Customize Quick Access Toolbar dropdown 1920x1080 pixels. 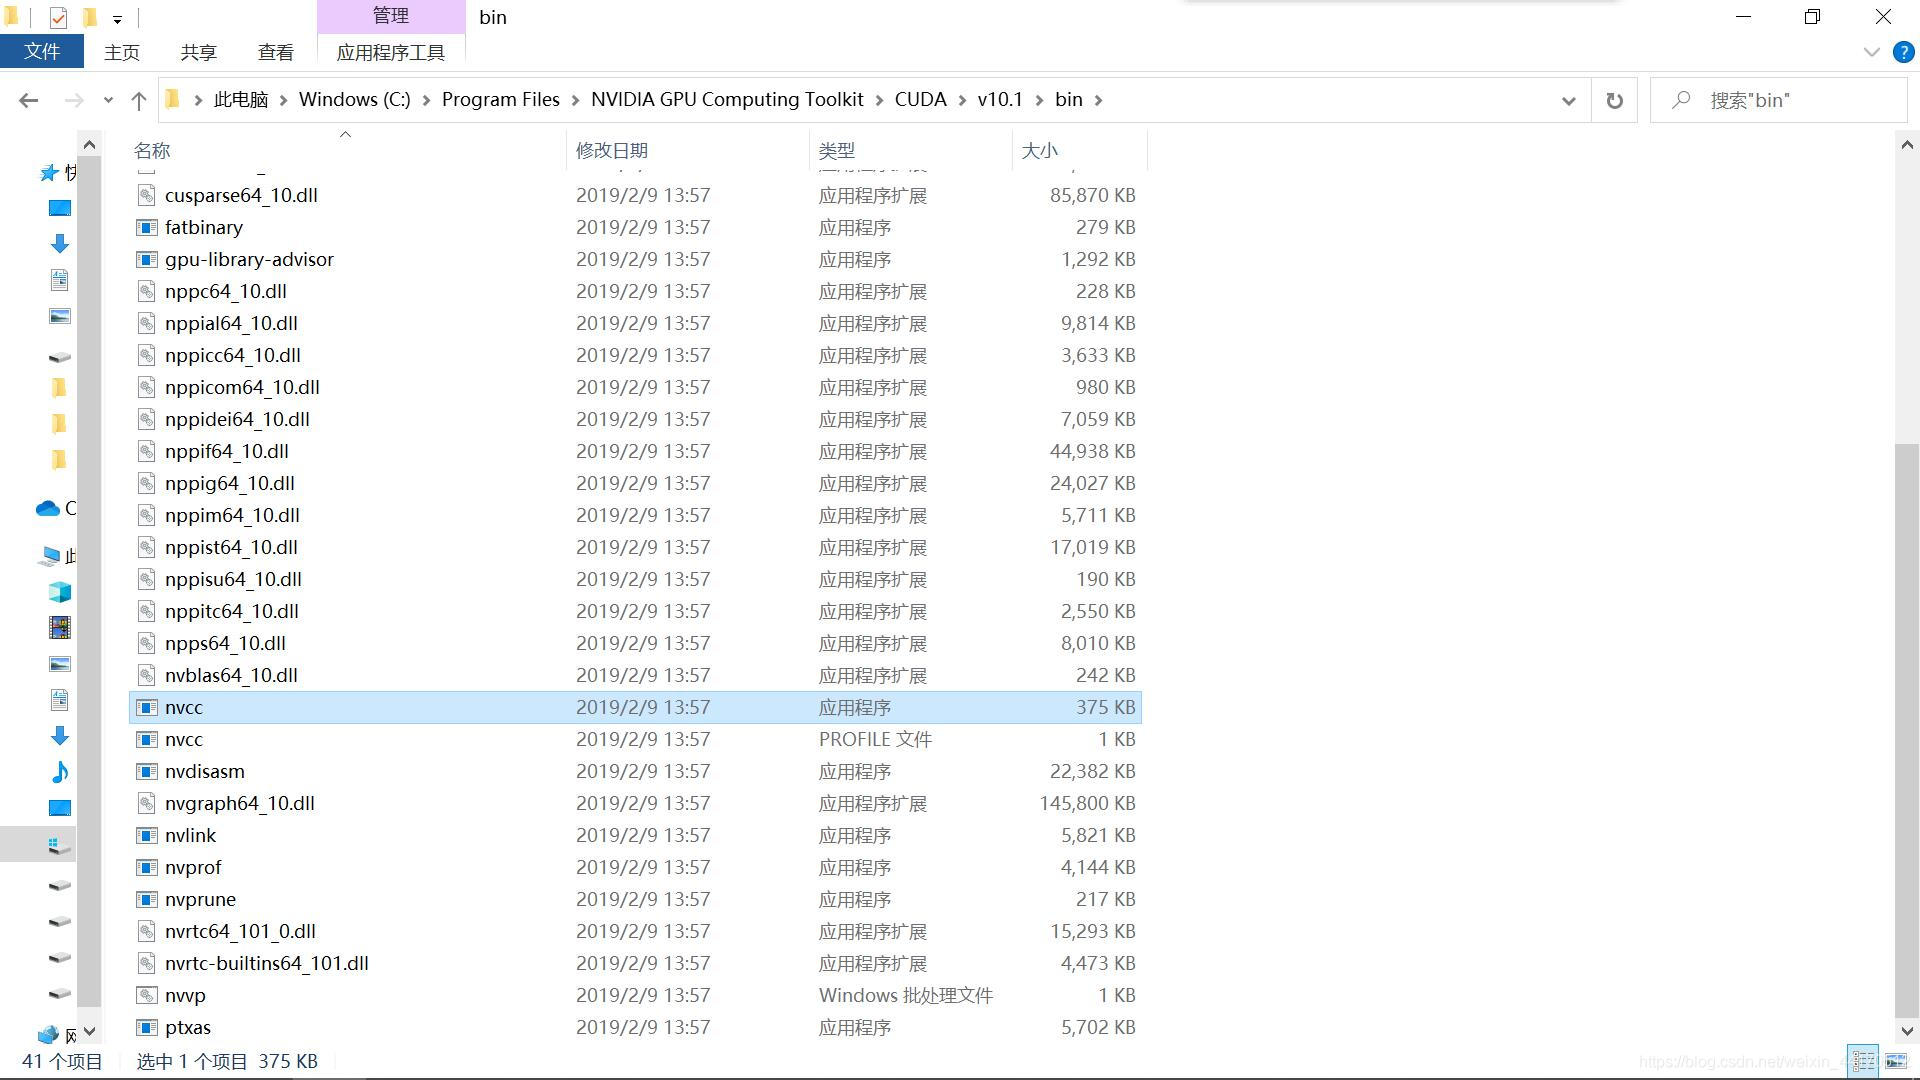click(117, 18)
